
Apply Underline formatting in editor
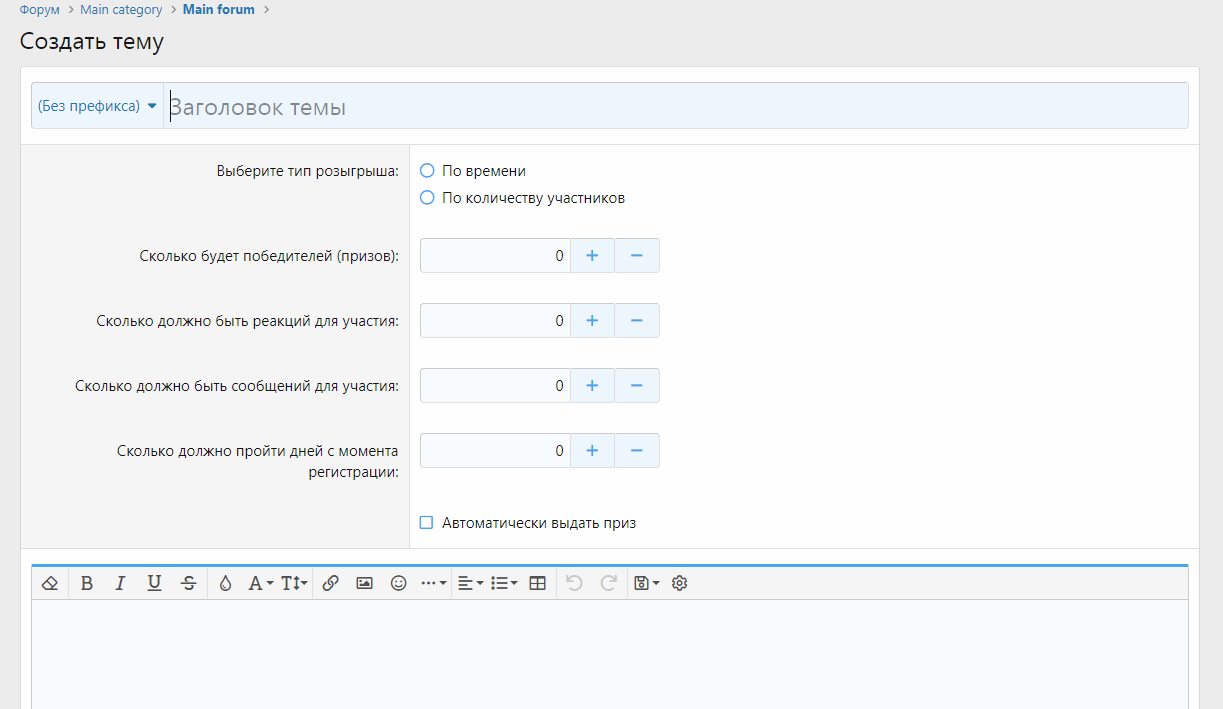pyautogui.click(x=154, y=583)
